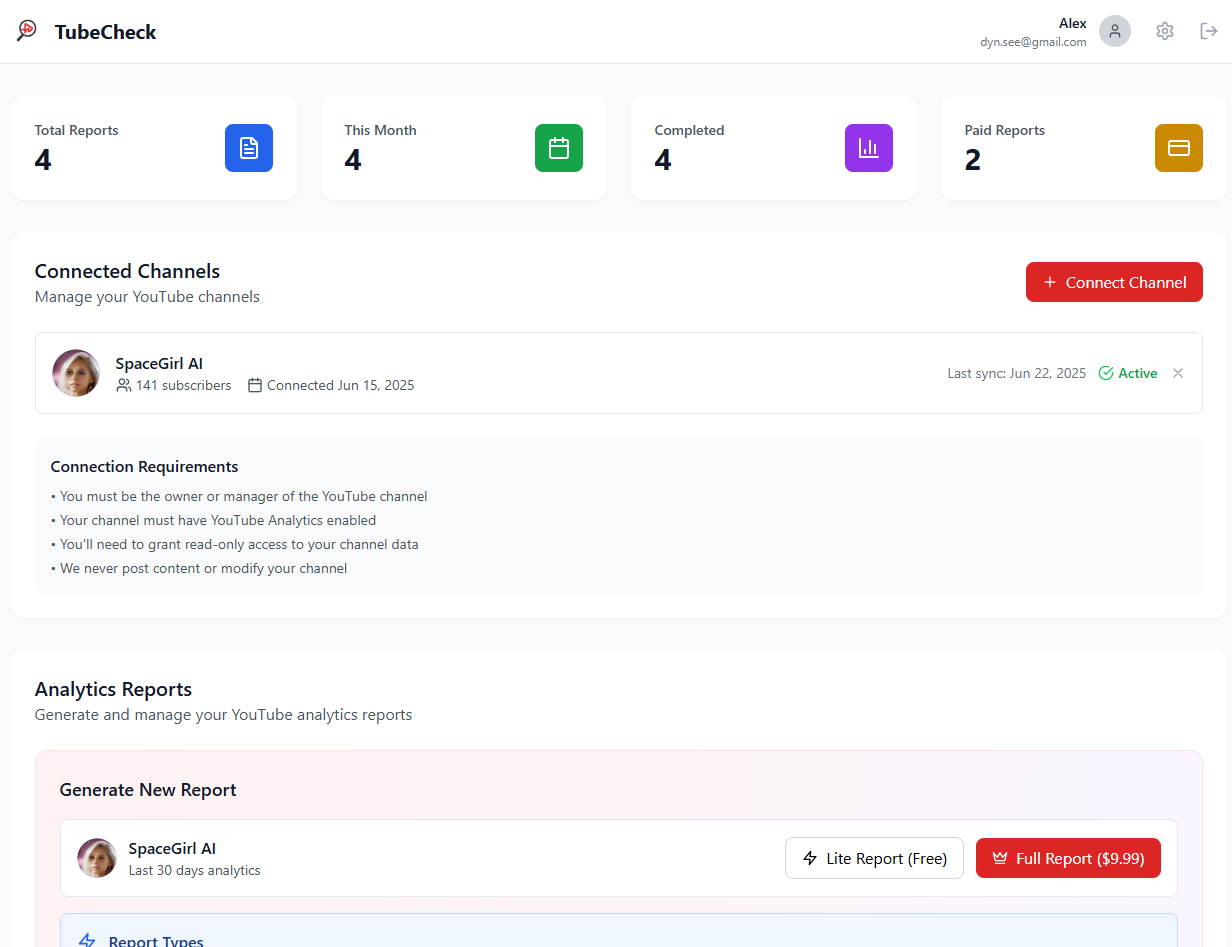Click the Active status label

point(1138,373)
